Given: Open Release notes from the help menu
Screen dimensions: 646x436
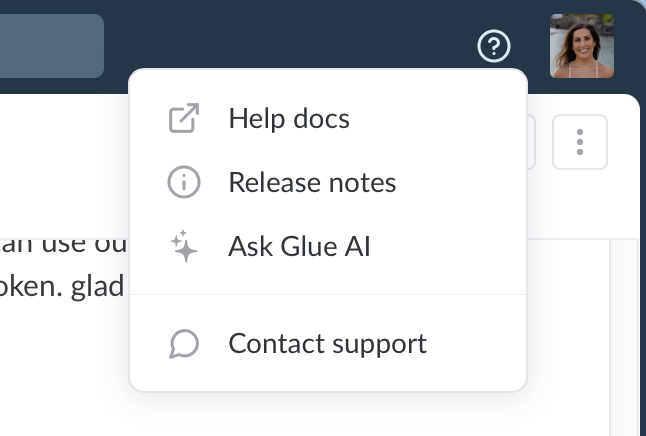Looking at the screenshot, I should pos(312,183).
